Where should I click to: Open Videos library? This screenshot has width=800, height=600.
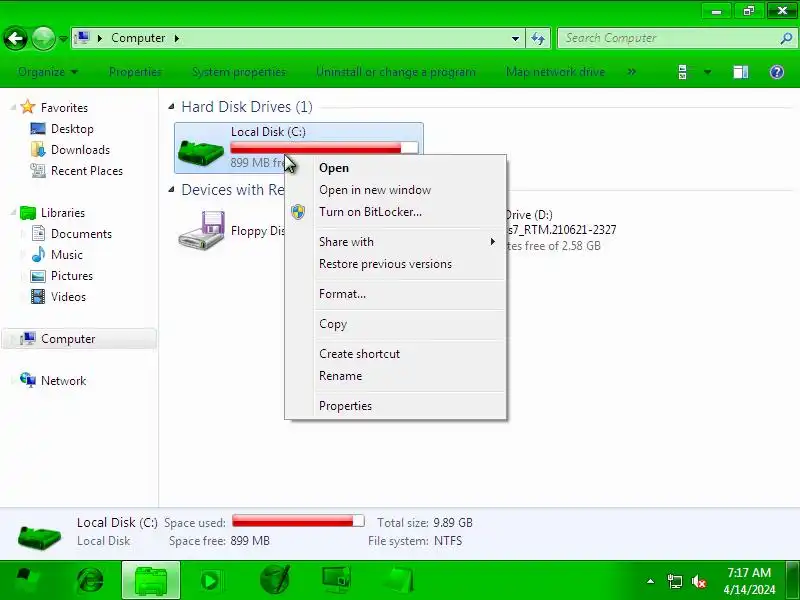tap(68, 296)
